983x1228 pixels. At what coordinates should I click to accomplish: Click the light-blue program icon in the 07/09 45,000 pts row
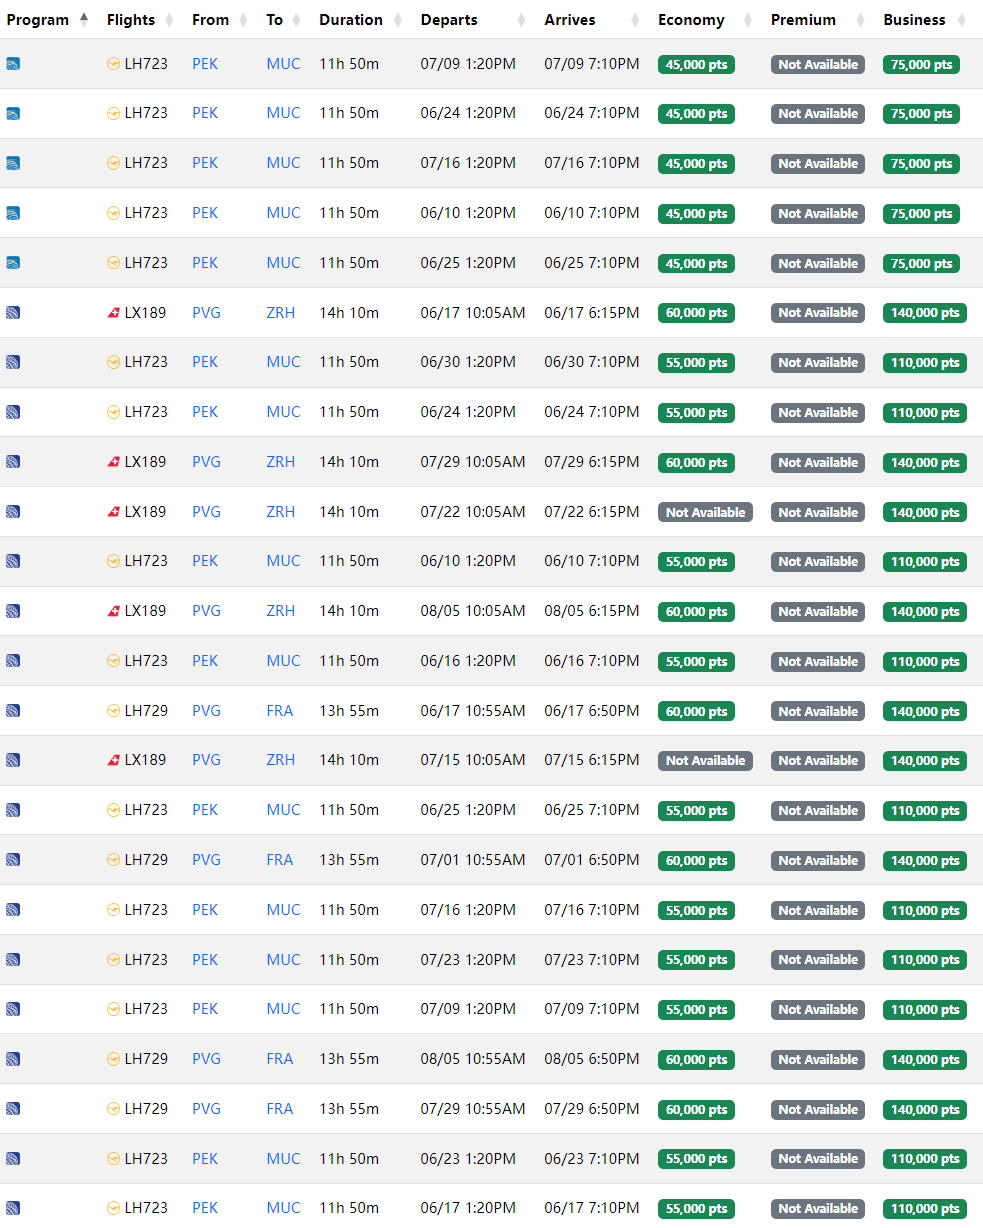pyautogui.click(x=13, y=64)
